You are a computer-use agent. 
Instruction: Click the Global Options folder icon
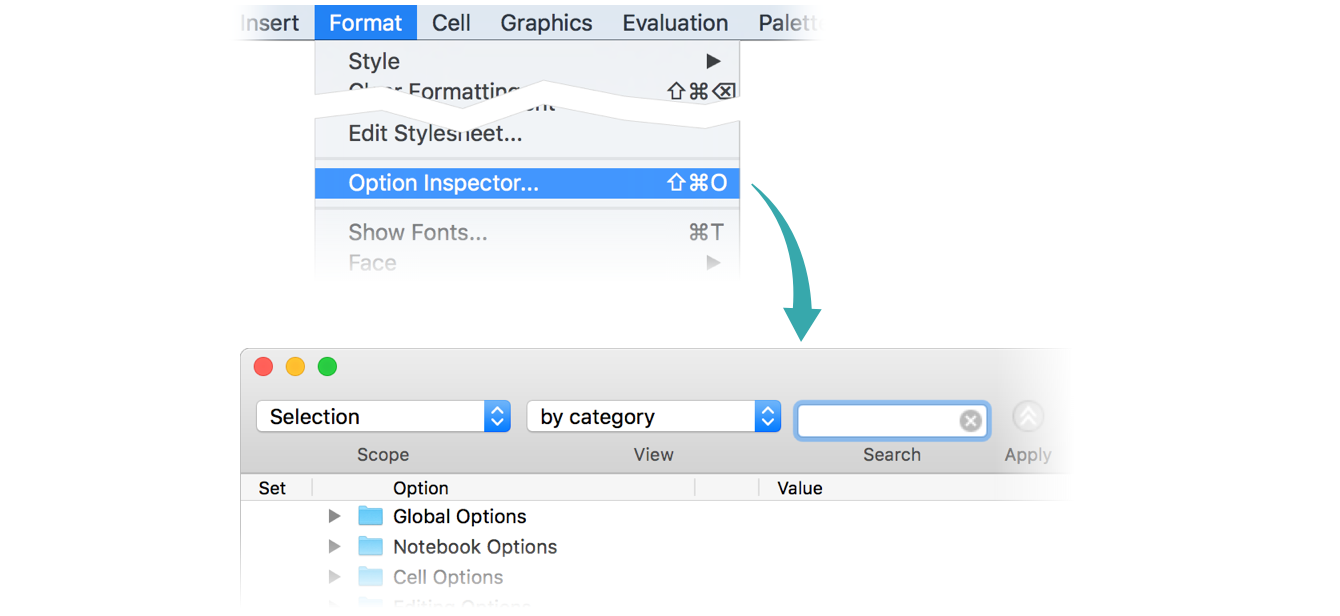(371, 517)
